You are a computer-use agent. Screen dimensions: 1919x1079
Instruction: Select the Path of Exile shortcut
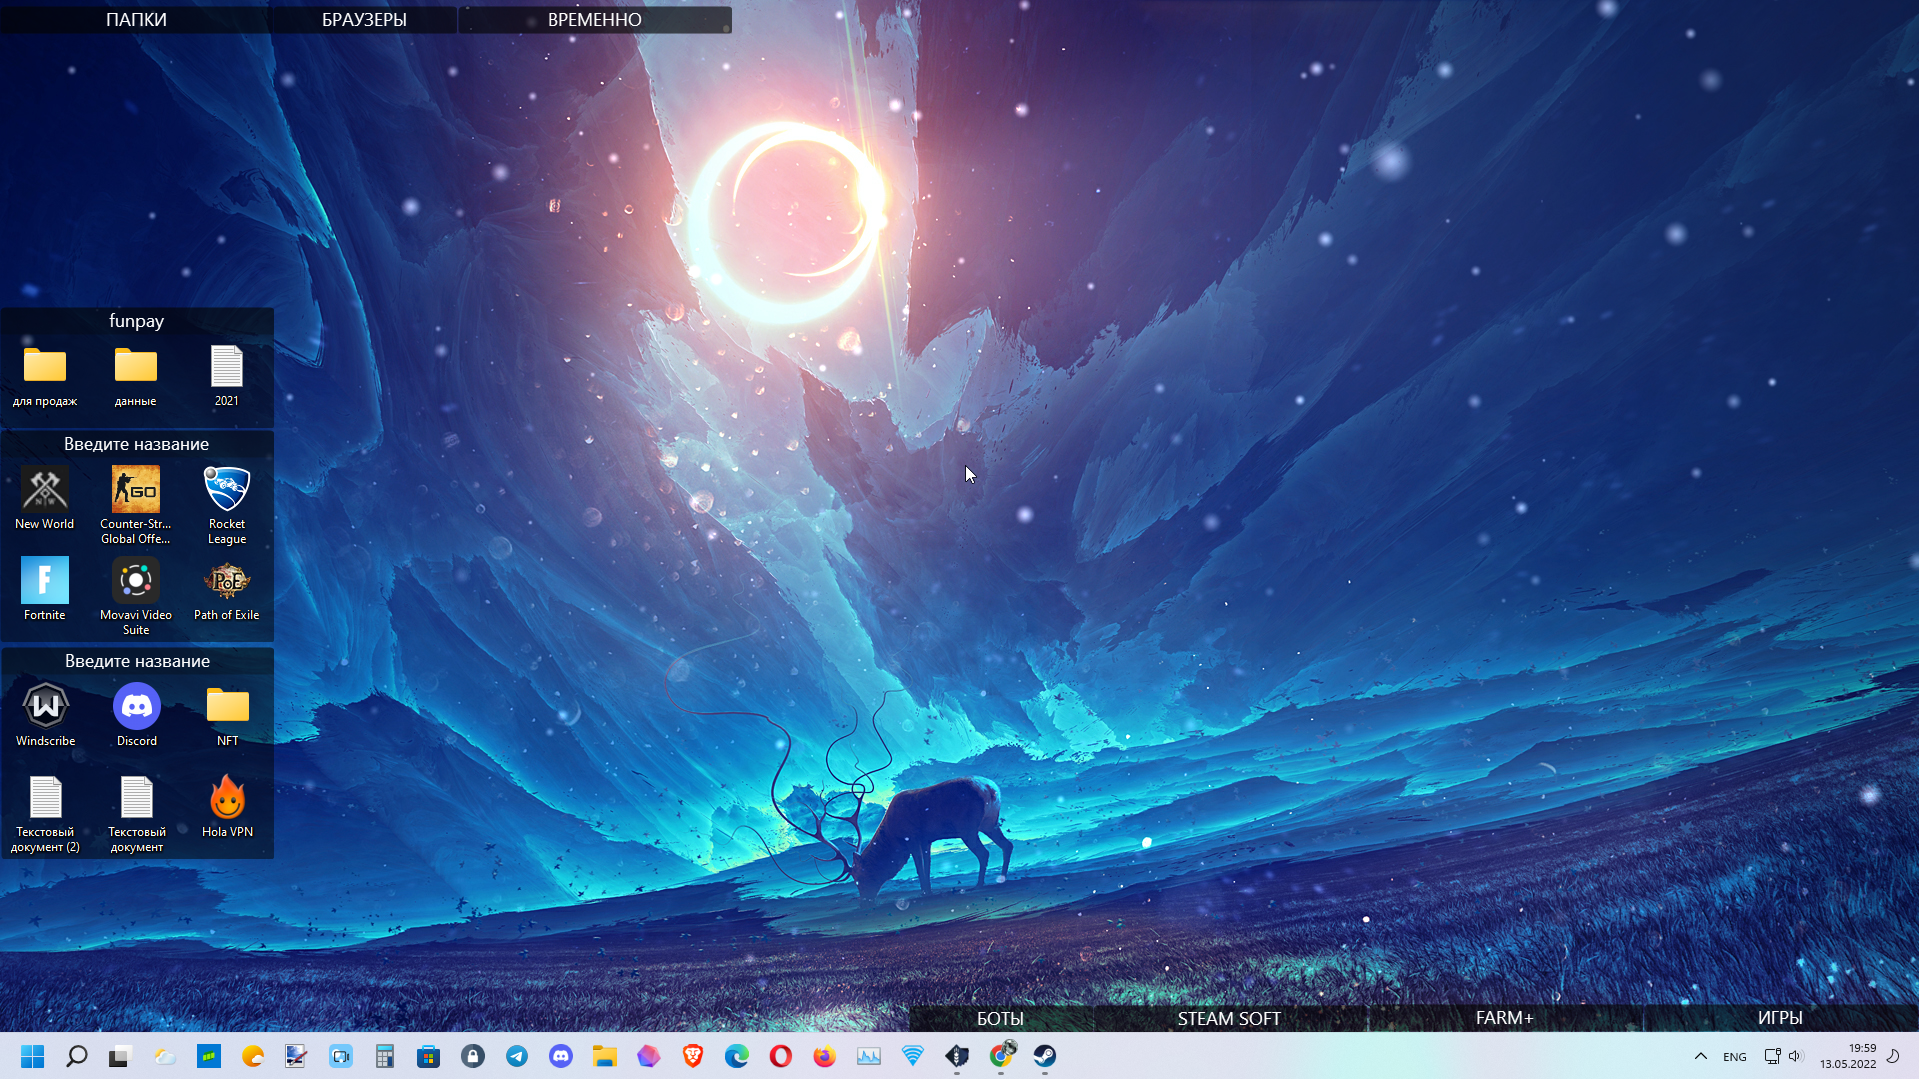(227, 590)
